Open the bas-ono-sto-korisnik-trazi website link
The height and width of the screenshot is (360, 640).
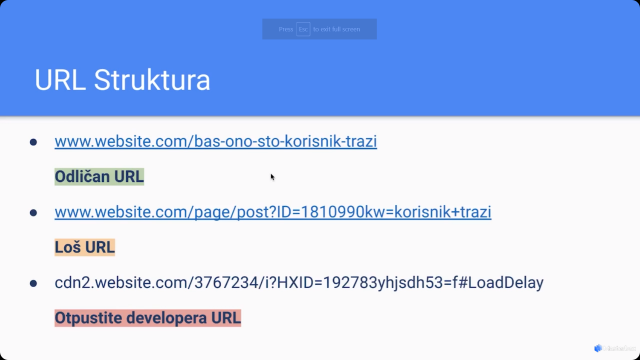[216, 142]
